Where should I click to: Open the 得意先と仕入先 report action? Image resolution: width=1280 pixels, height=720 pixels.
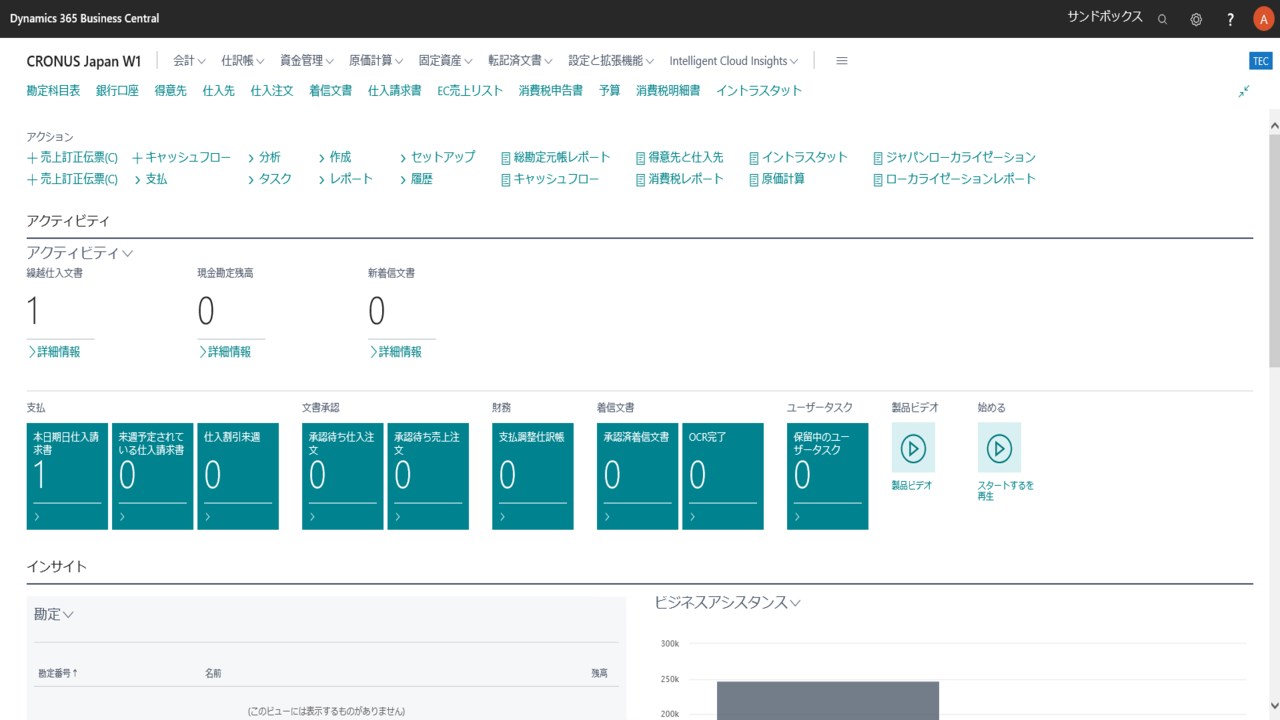click(x=679, y=157)
